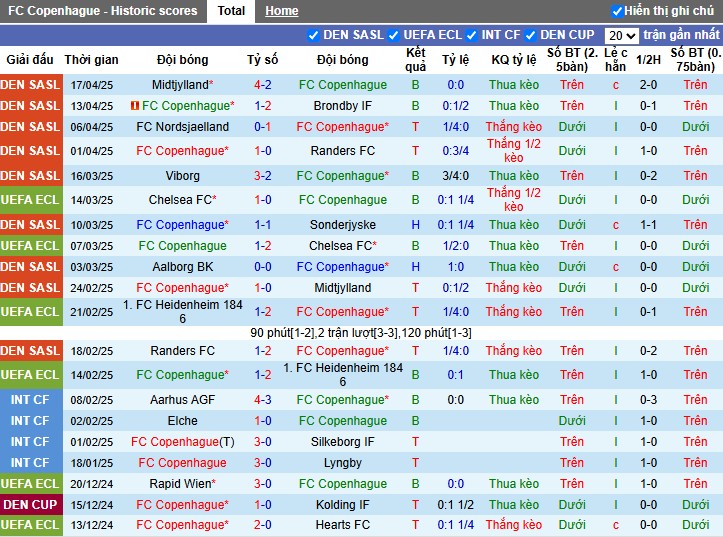The width and height of the screenshot is (723, 537).
Task: Toggle the Hiển thị ghi chú checkbox
Action: 616,11
